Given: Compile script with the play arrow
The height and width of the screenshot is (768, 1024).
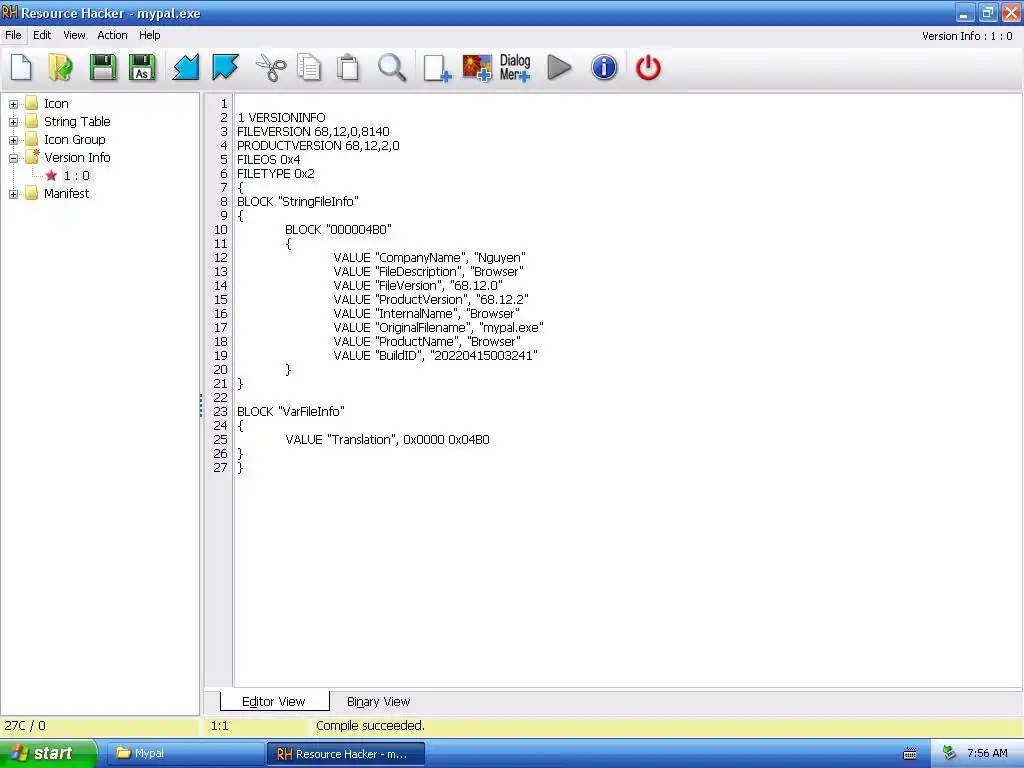Looking at the screenshot, I should 559,67.
